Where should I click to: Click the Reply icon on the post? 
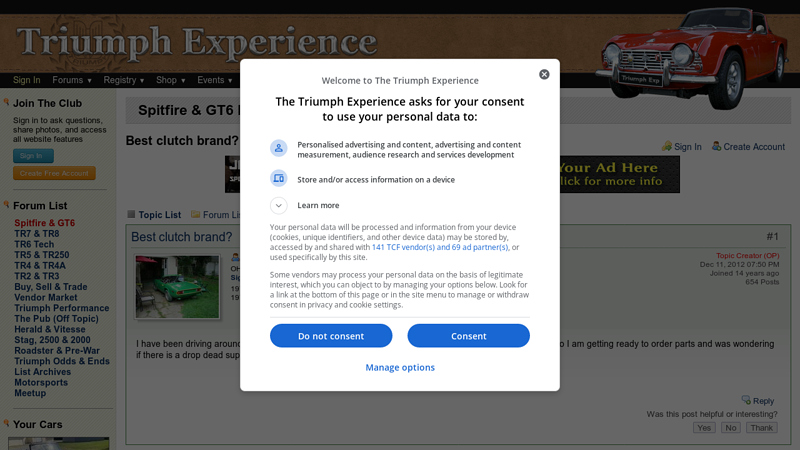point(746,400)
